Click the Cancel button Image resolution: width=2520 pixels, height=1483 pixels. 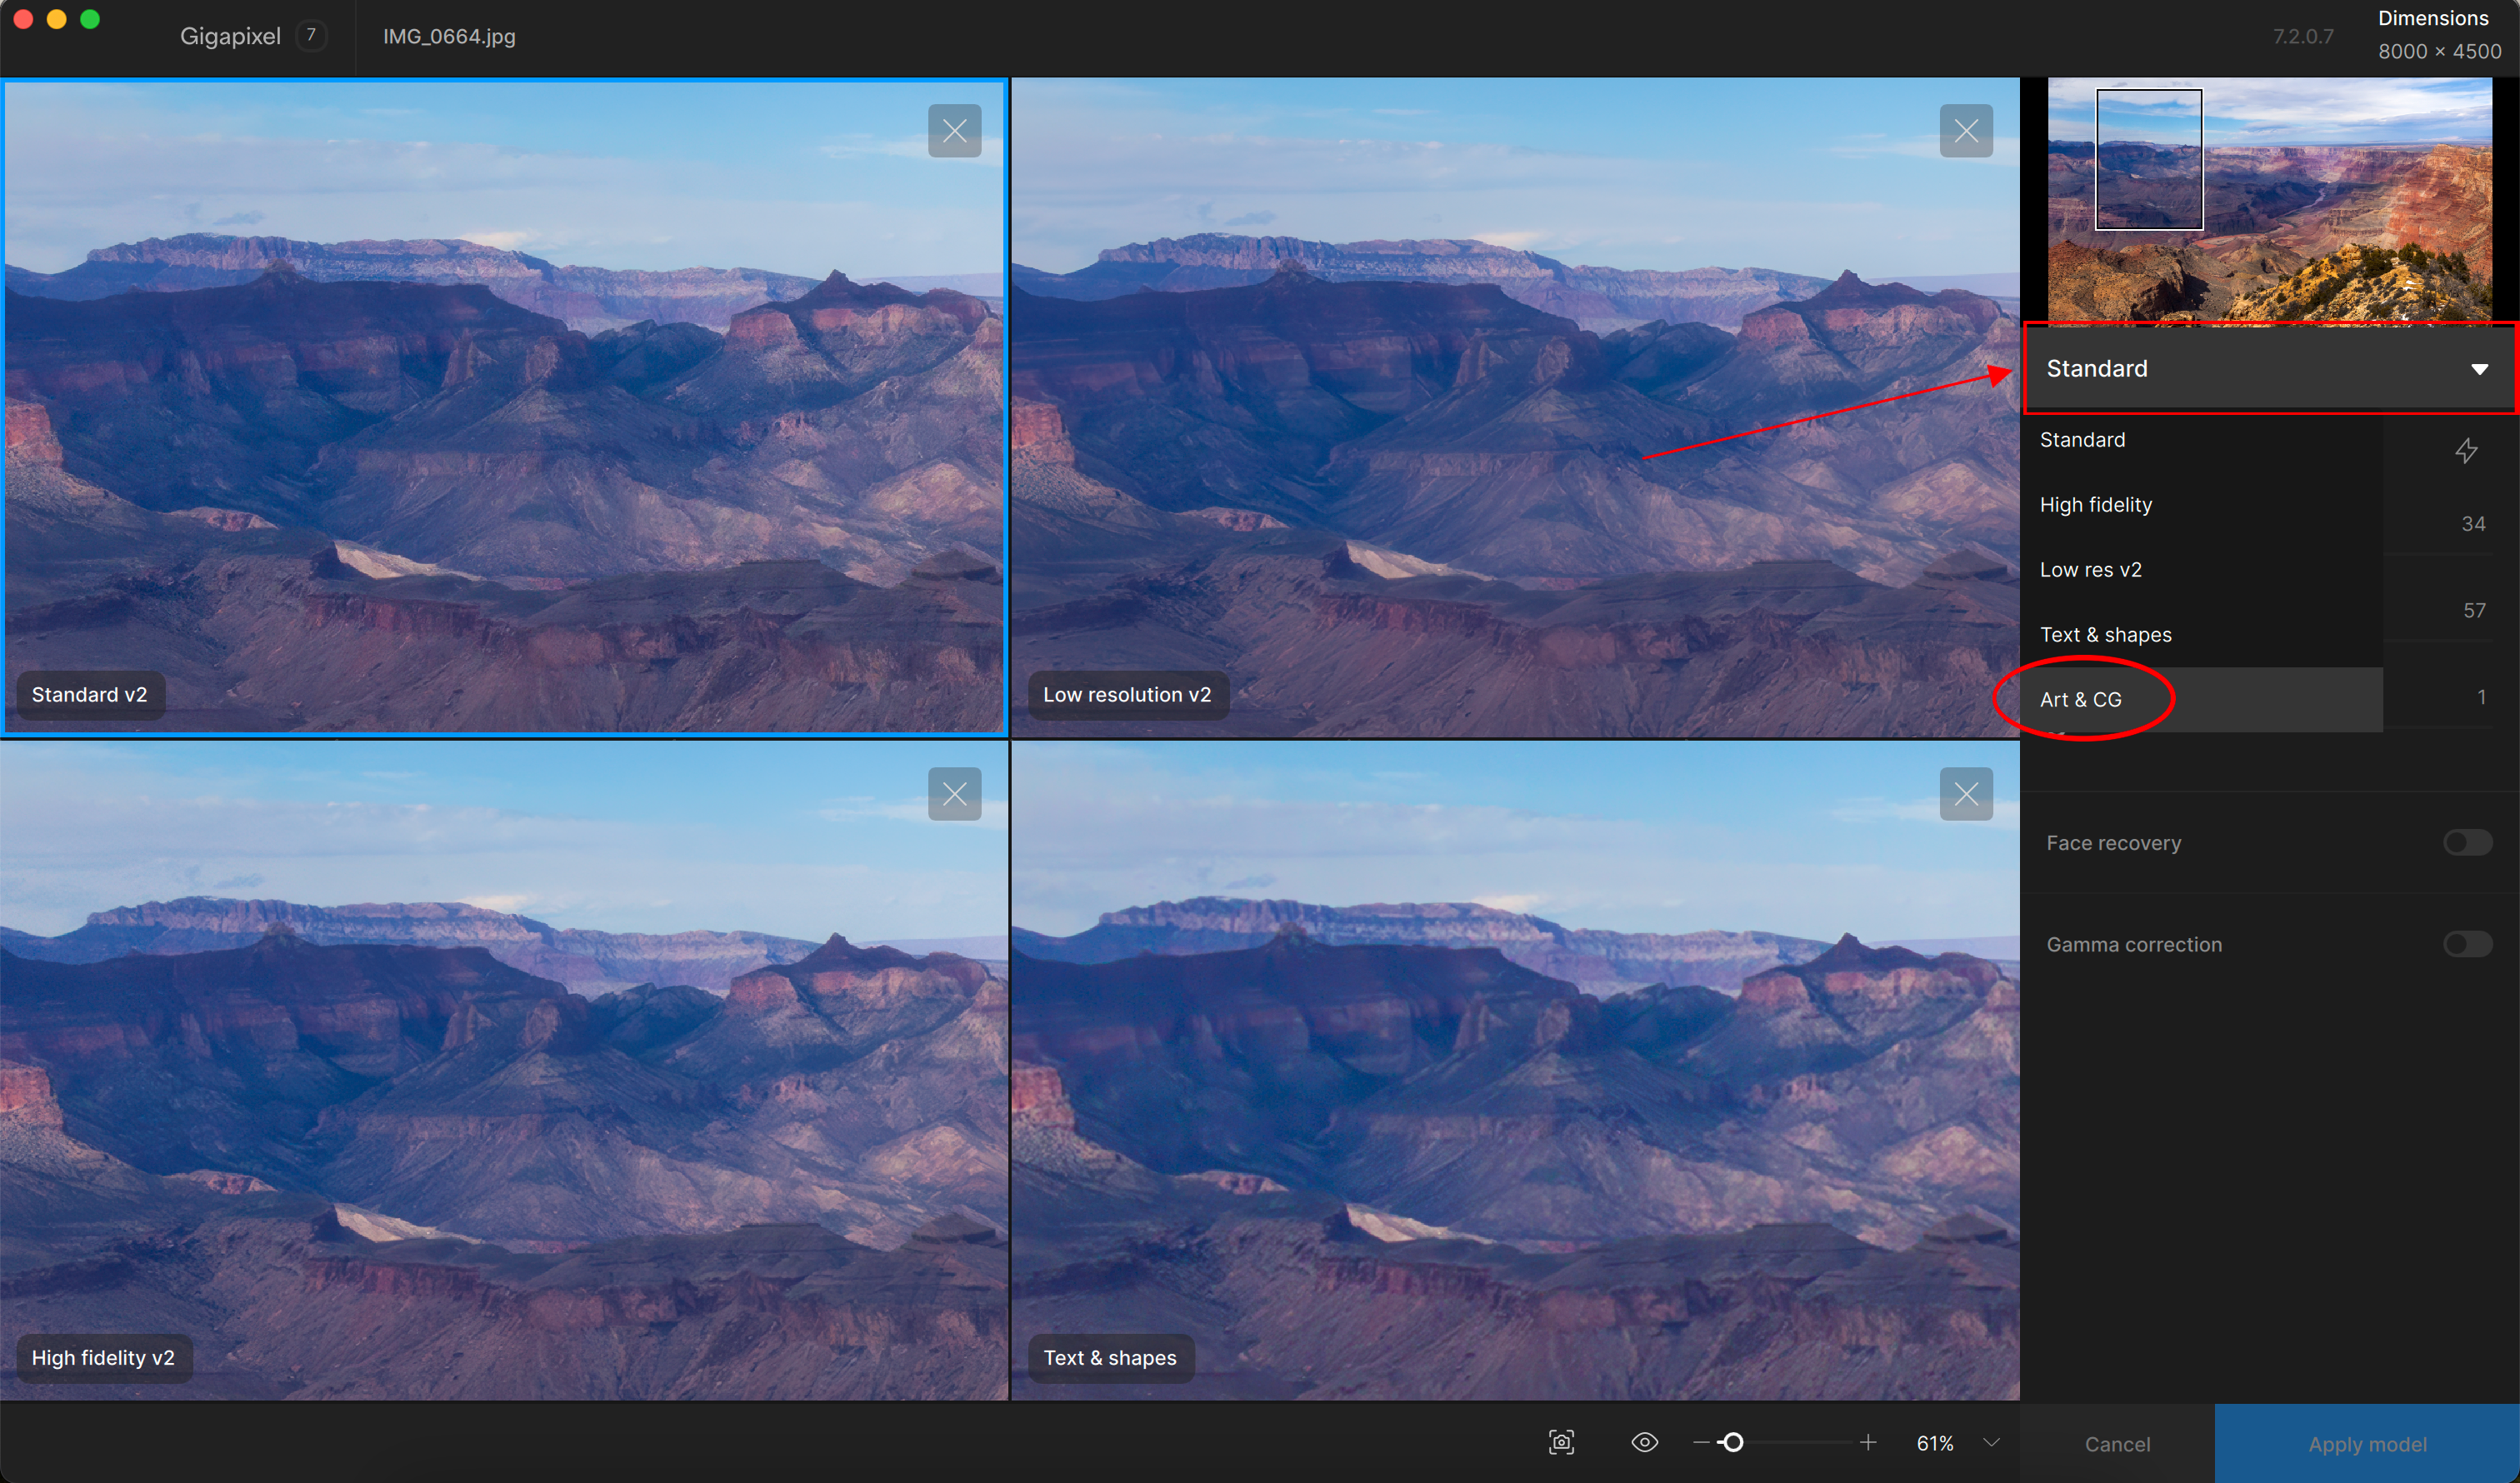2117,1444
